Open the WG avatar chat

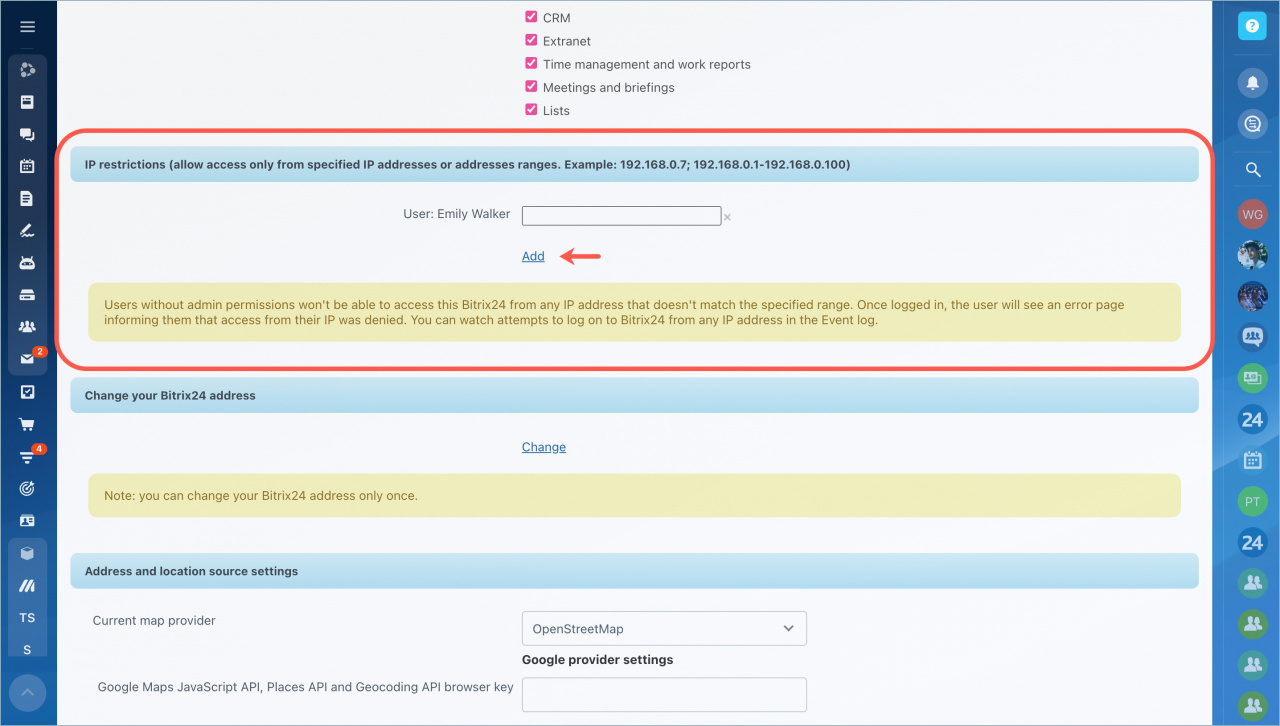click(x=1252, y=214)
